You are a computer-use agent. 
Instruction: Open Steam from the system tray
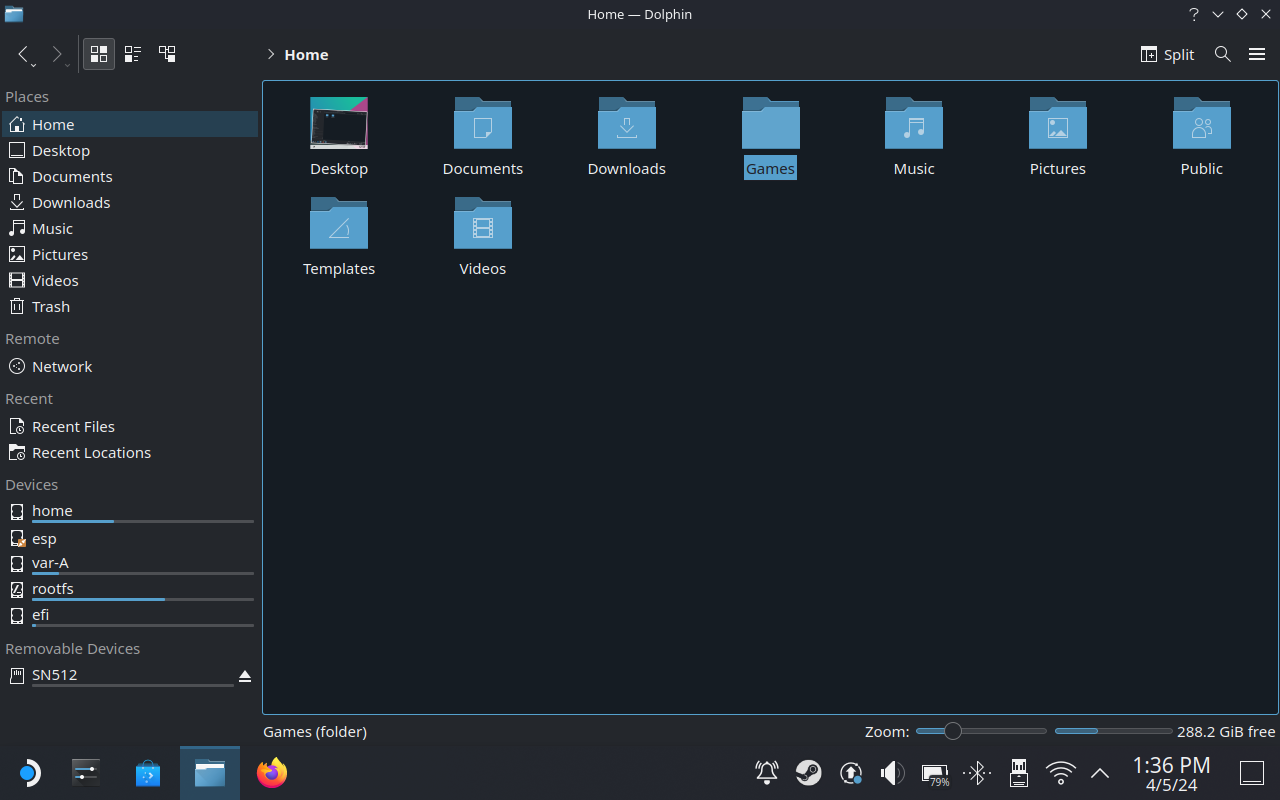808,773
